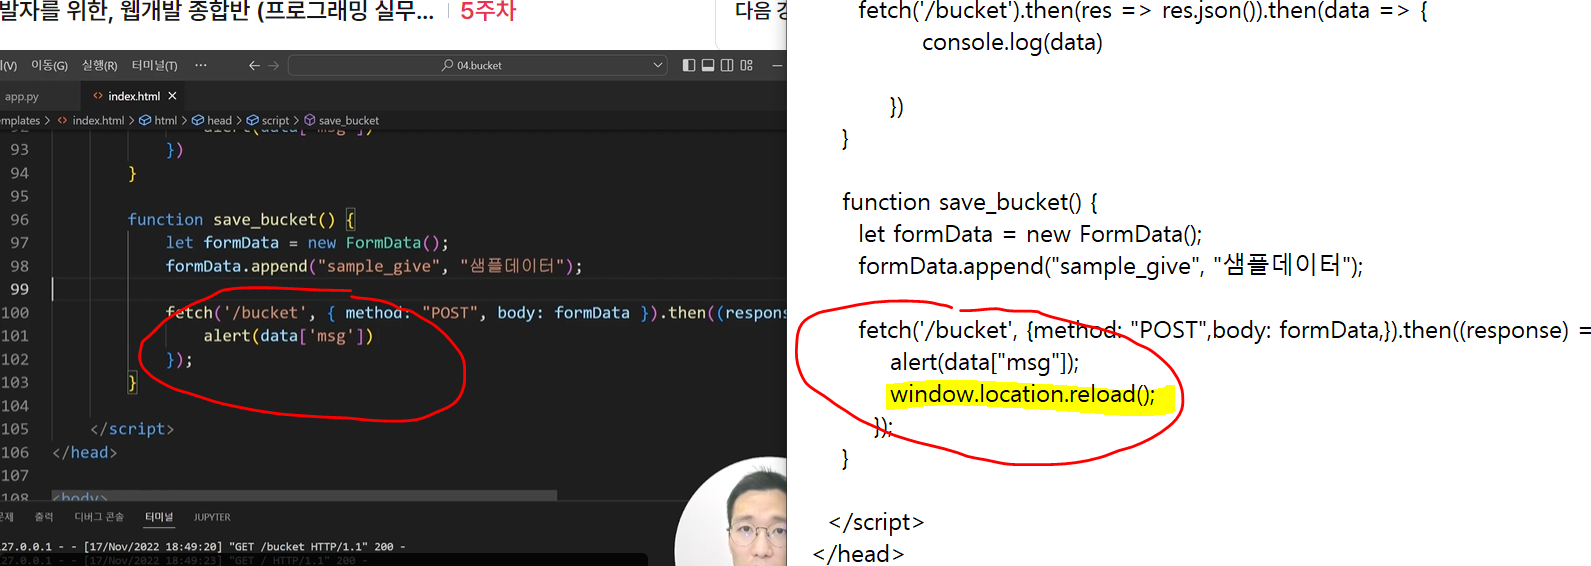
Task: Expand breadcrumb chevron after index.html
Action: pyautogui.click(x=131, y=120)
